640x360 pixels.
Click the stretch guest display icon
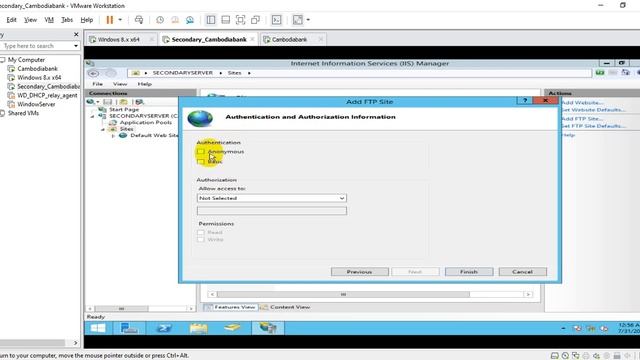298,20
